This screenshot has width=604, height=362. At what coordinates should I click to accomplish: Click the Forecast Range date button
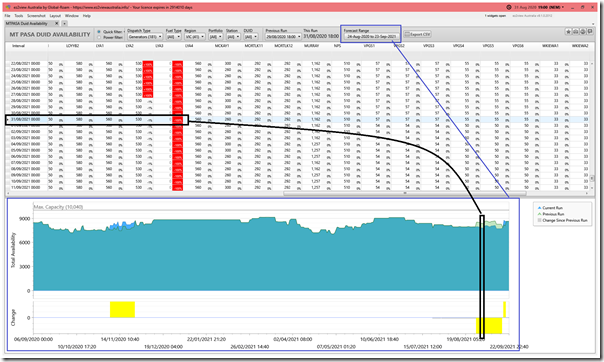[x=371, y=37]
